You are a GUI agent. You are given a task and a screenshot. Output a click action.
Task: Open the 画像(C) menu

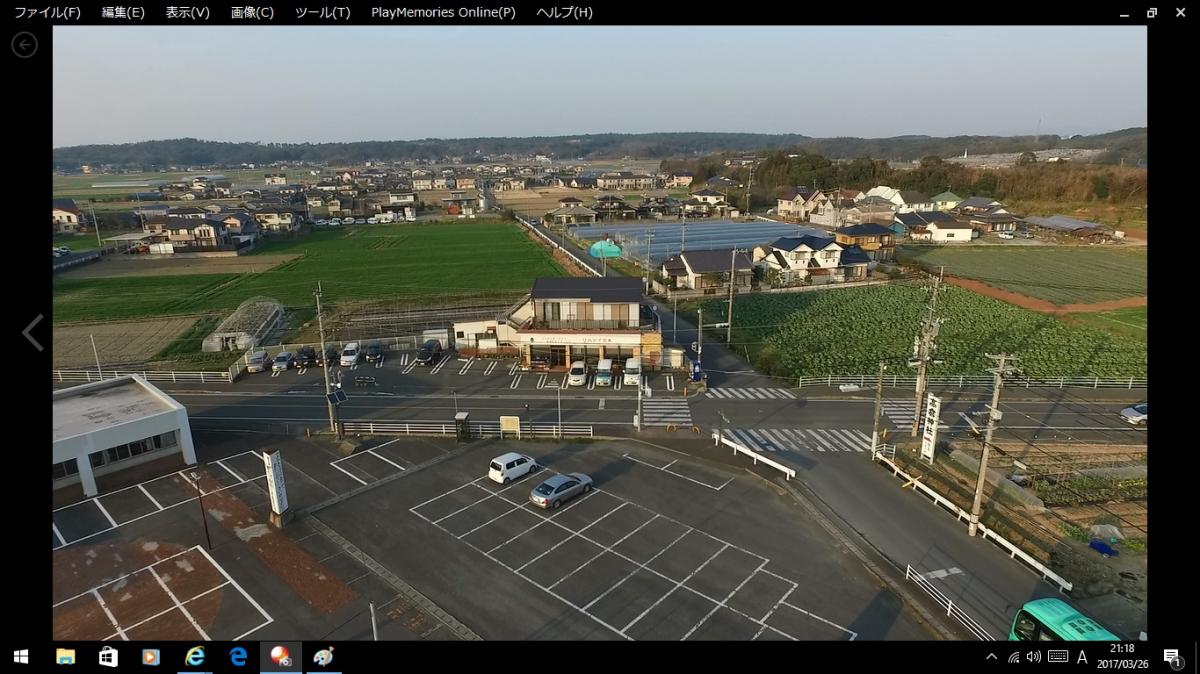252,12
